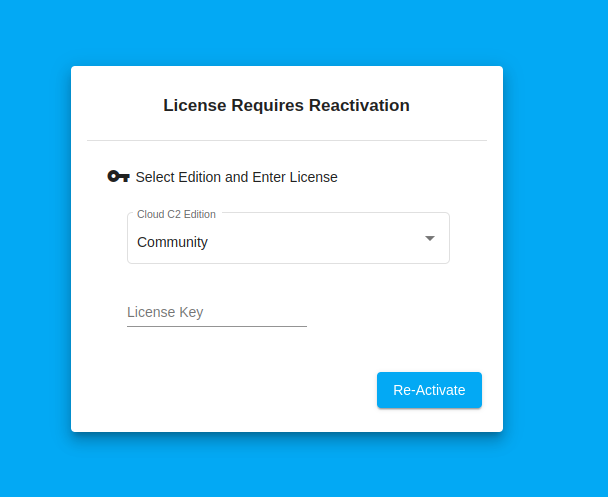
Task: Select the Community value in edition selector
Action: [x=172, y=242]
